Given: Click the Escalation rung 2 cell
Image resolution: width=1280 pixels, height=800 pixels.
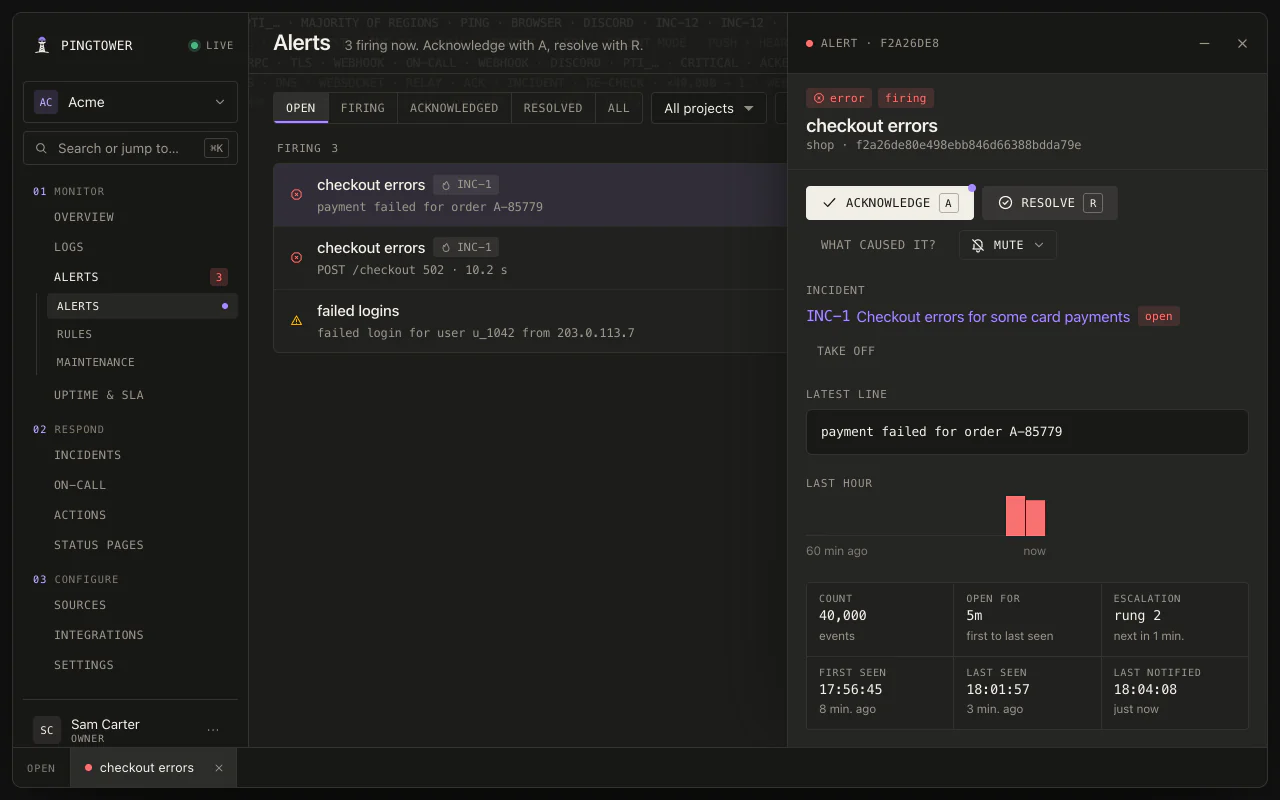Looking at the screenshot, I should click(x=1175, y=620).
